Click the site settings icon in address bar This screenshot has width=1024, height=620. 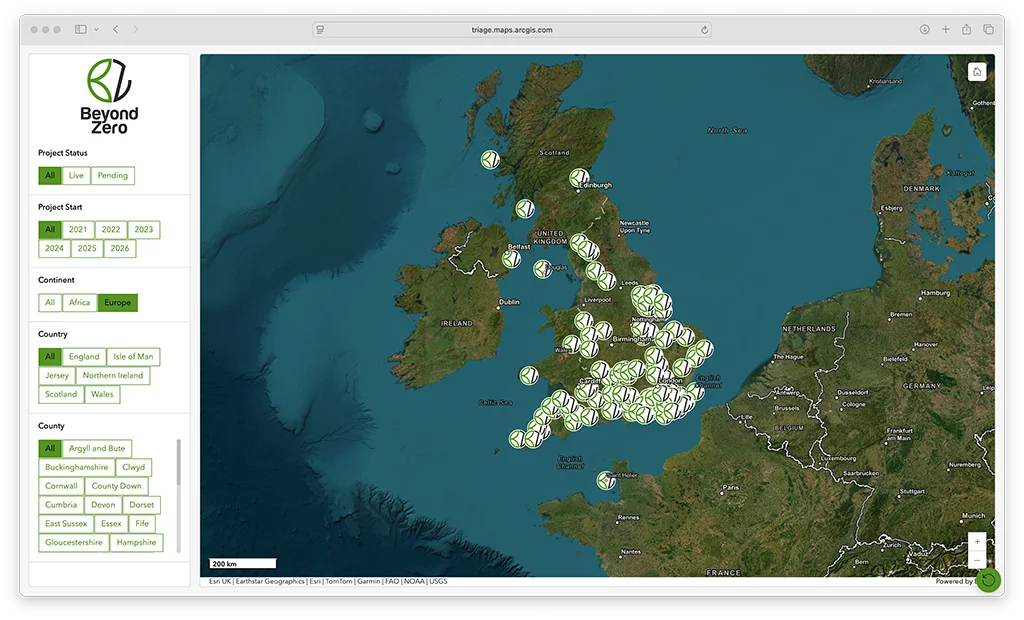pos(320,29)
